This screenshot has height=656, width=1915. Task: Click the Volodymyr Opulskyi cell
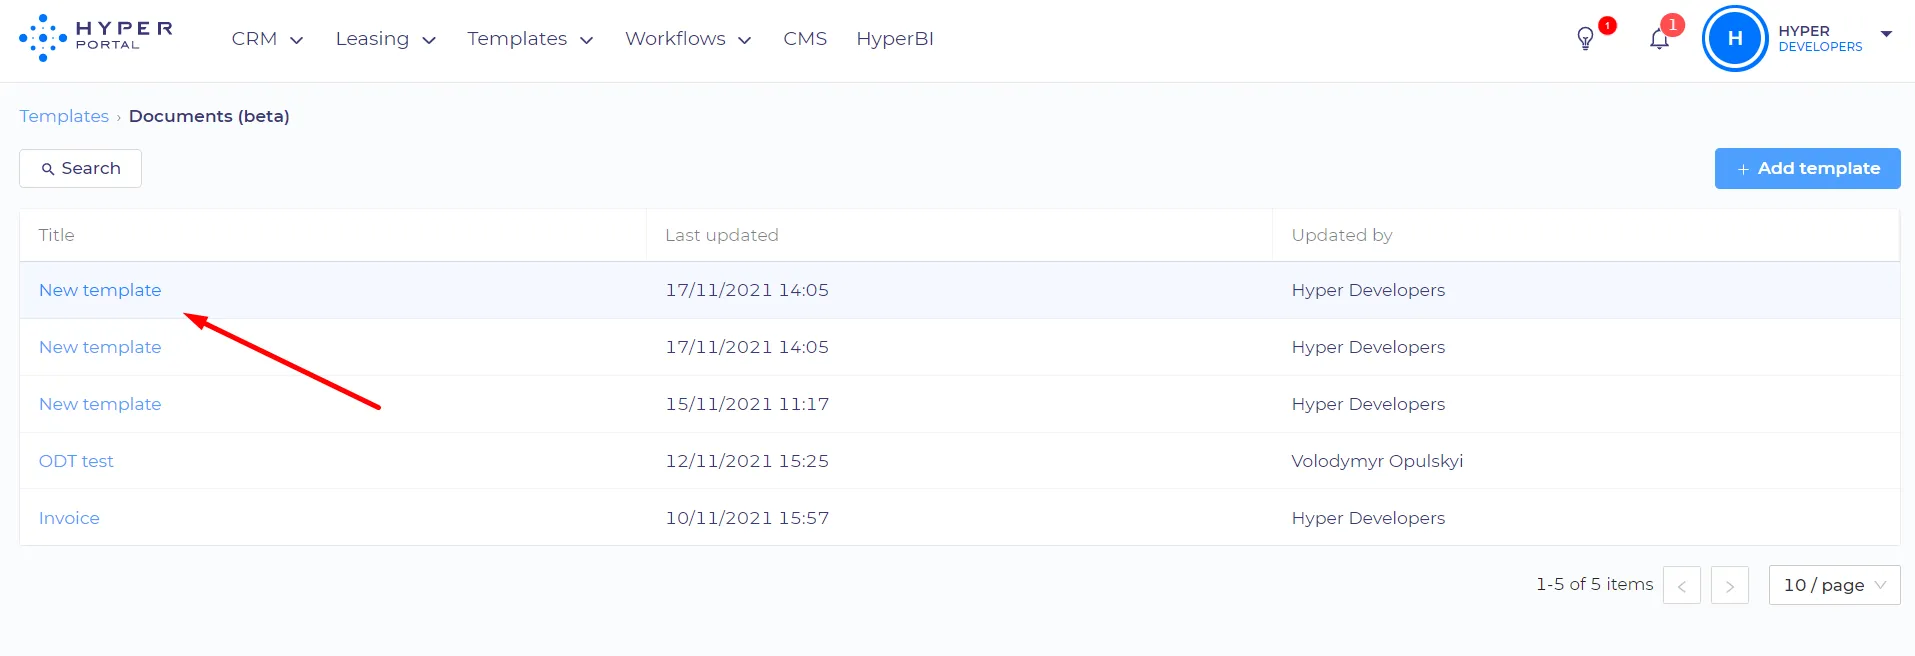point(1377,461)
